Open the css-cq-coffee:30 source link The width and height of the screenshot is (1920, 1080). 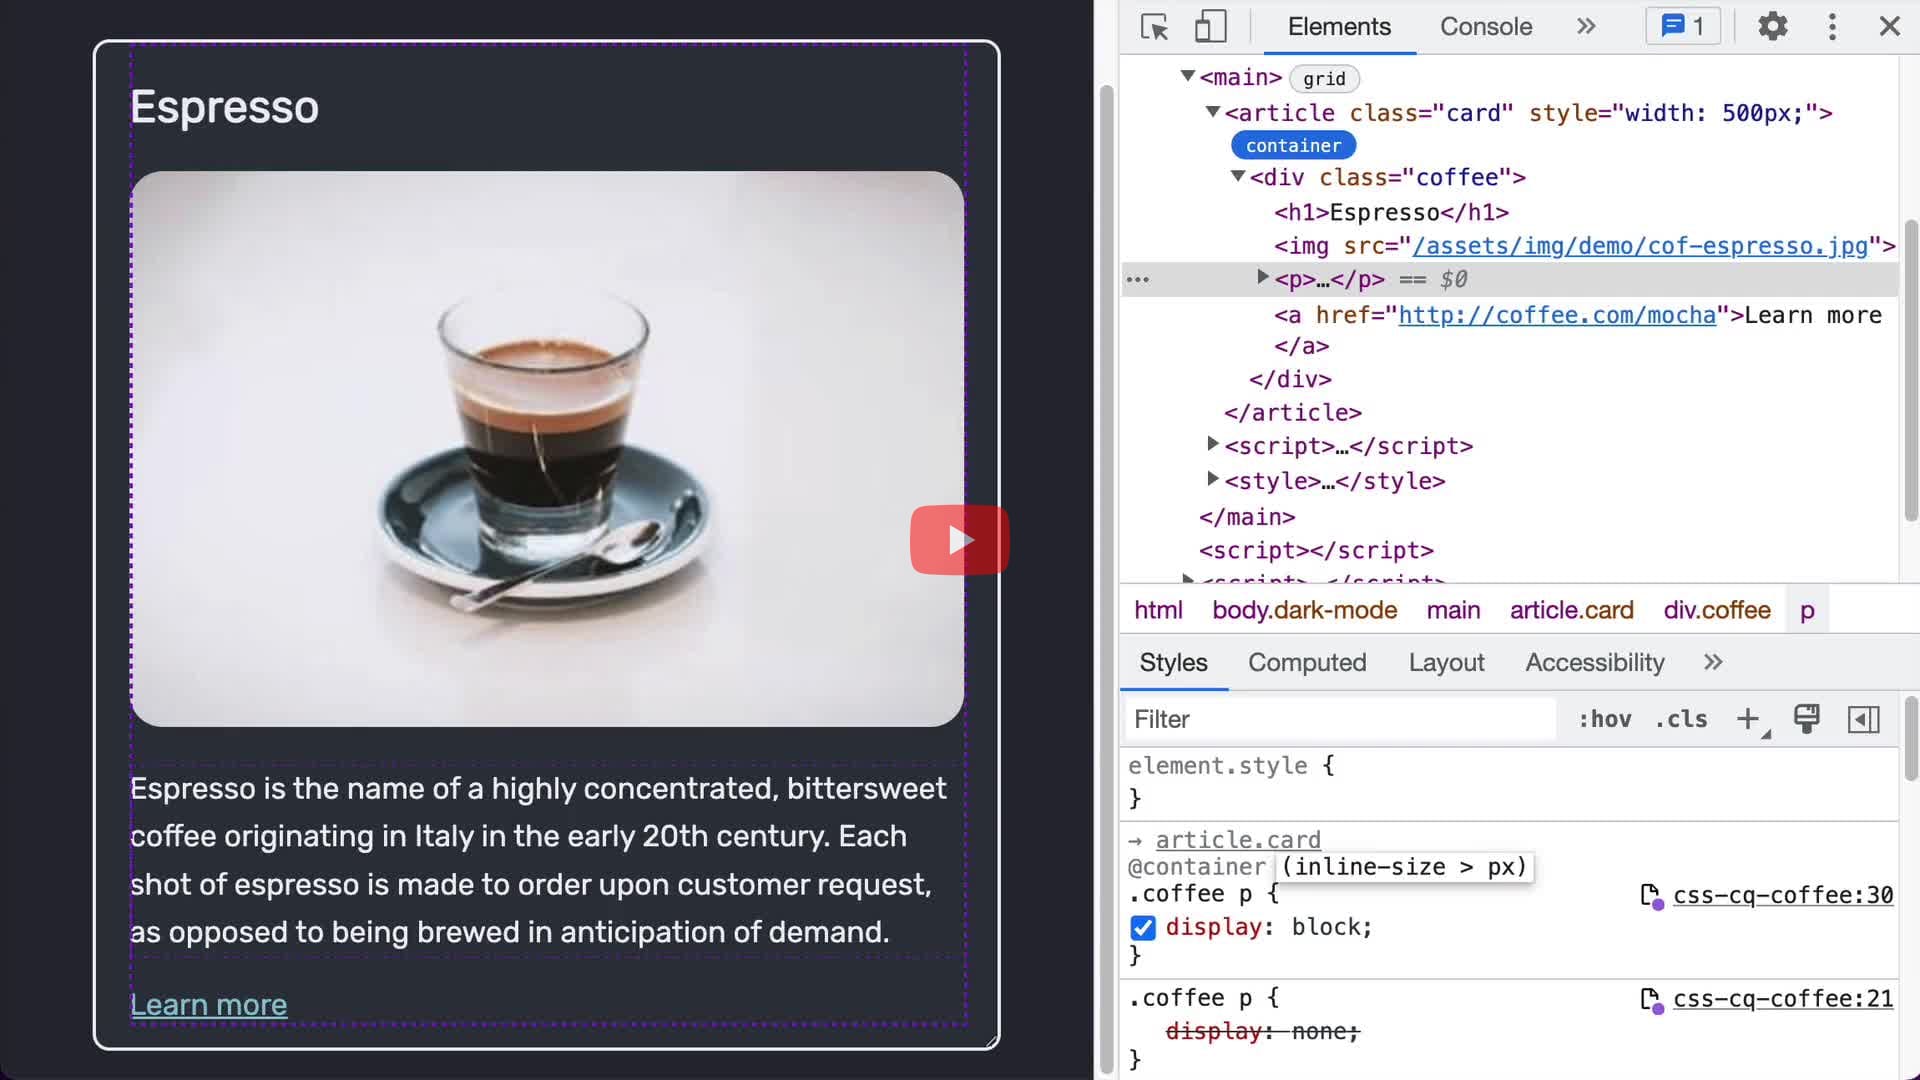tap(1782, 895)
